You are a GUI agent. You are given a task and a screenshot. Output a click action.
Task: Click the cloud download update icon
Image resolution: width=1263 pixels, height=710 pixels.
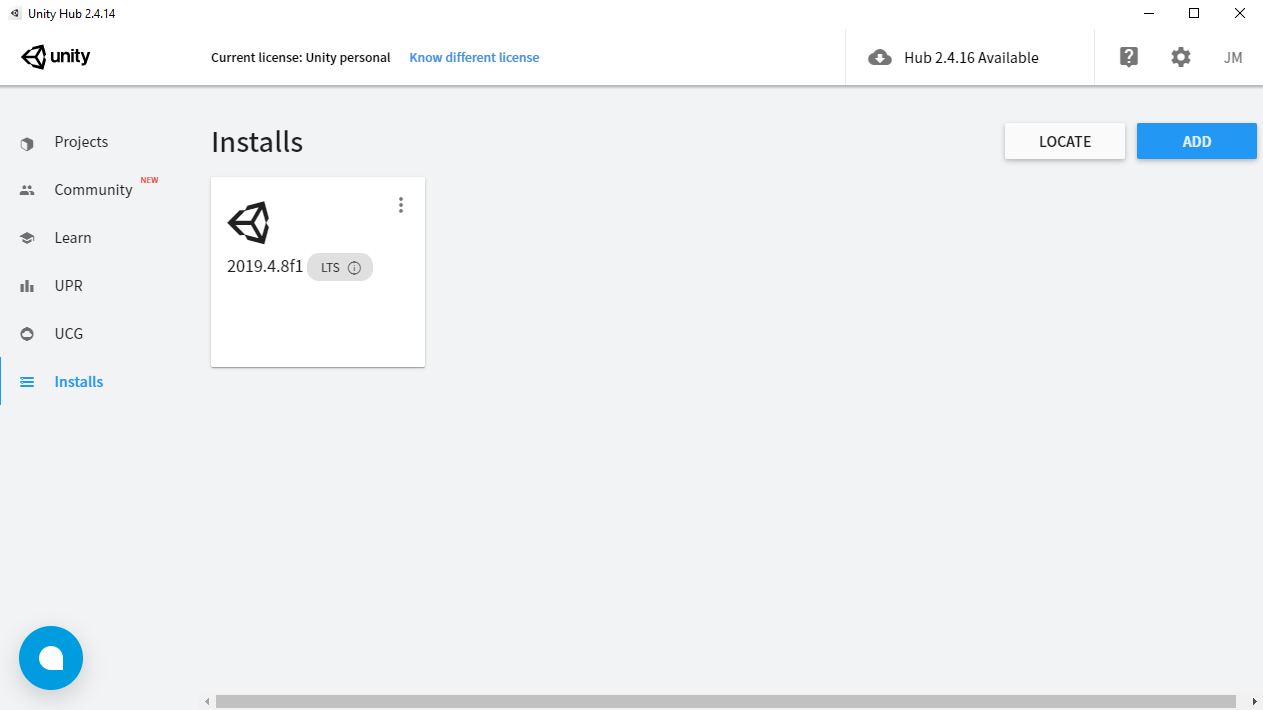click(880, 58)
